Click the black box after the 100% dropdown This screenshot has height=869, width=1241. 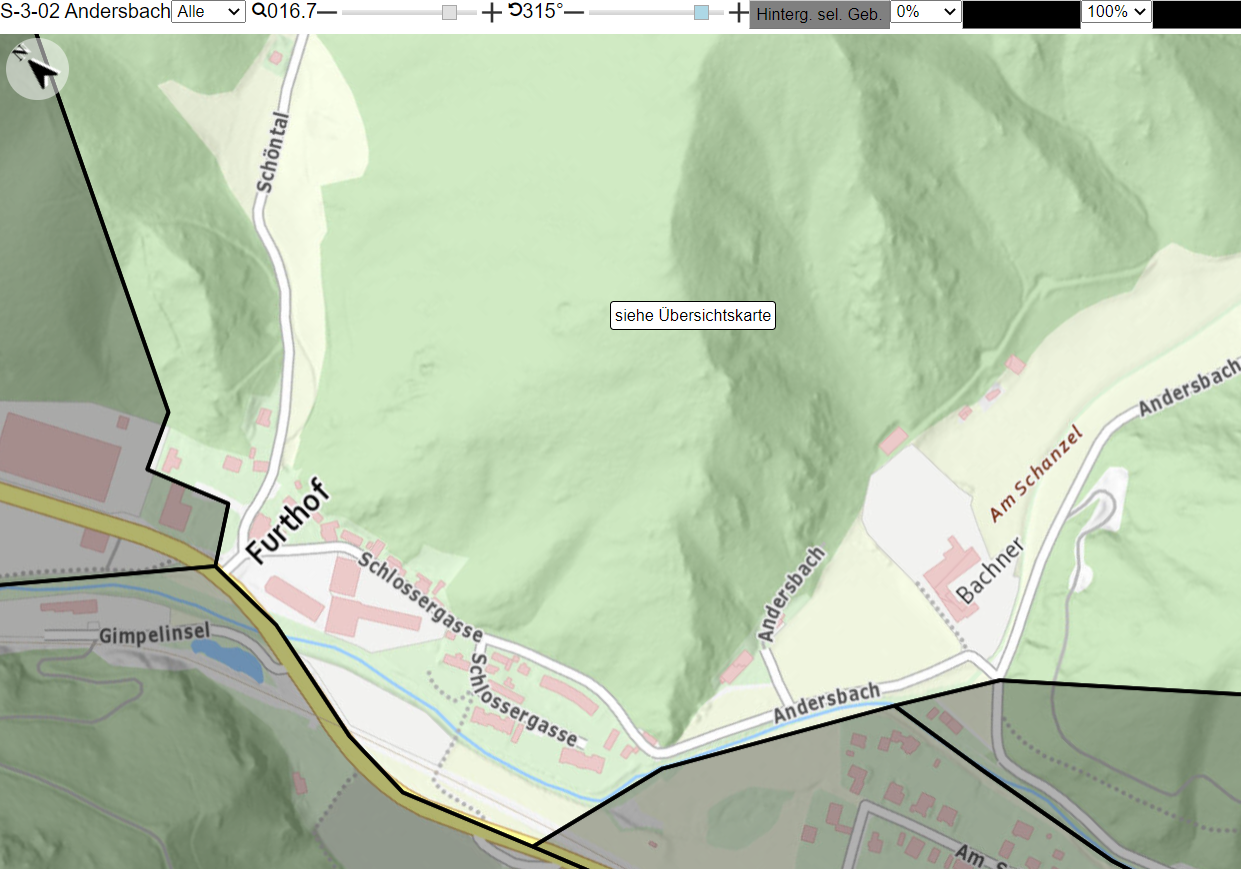[x=1196, y=14]
